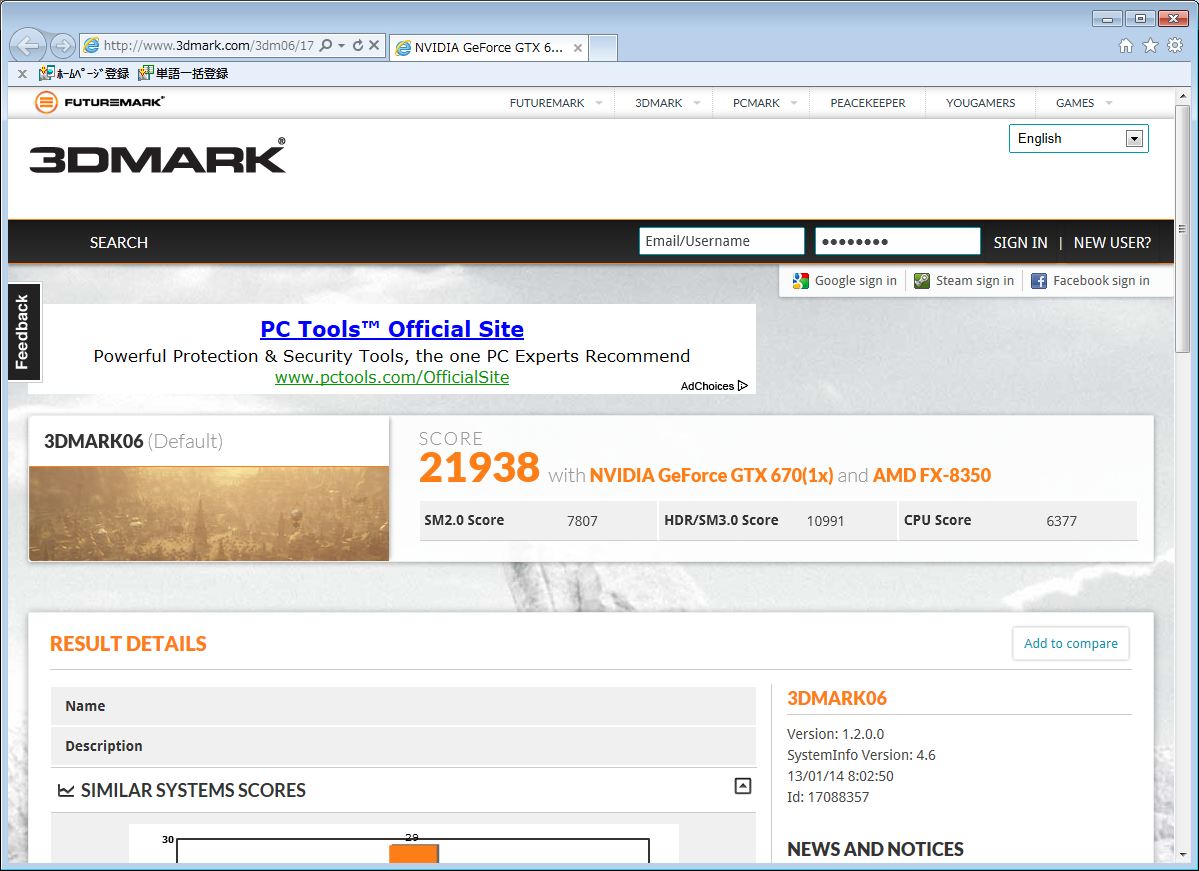Click the 3DMARK logo

click(x=158, y=156)
